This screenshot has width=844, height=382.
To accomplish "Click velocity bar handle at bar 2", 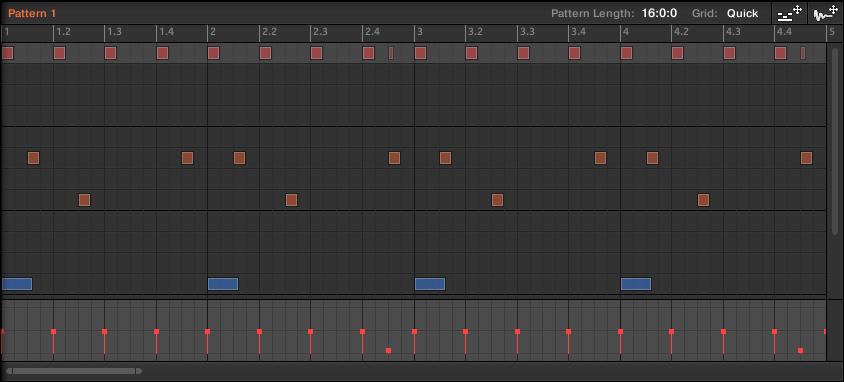I will pyautogui.click(x=208, y=332).
